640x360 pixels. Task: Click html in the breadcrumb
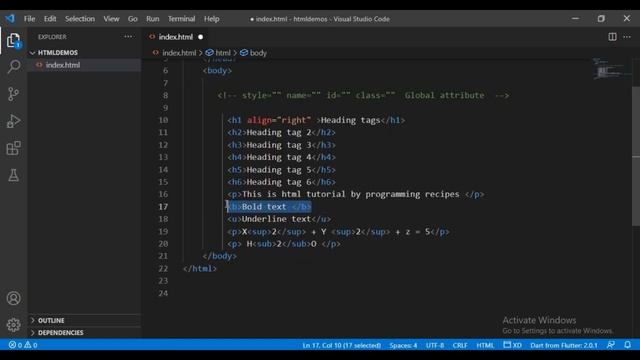[x=223, y=53]
